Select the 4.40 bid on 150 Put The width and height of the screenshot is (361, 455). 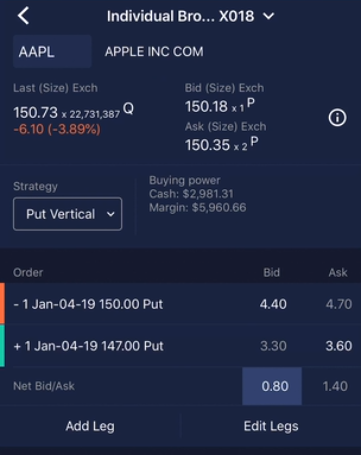coord(273,304)
